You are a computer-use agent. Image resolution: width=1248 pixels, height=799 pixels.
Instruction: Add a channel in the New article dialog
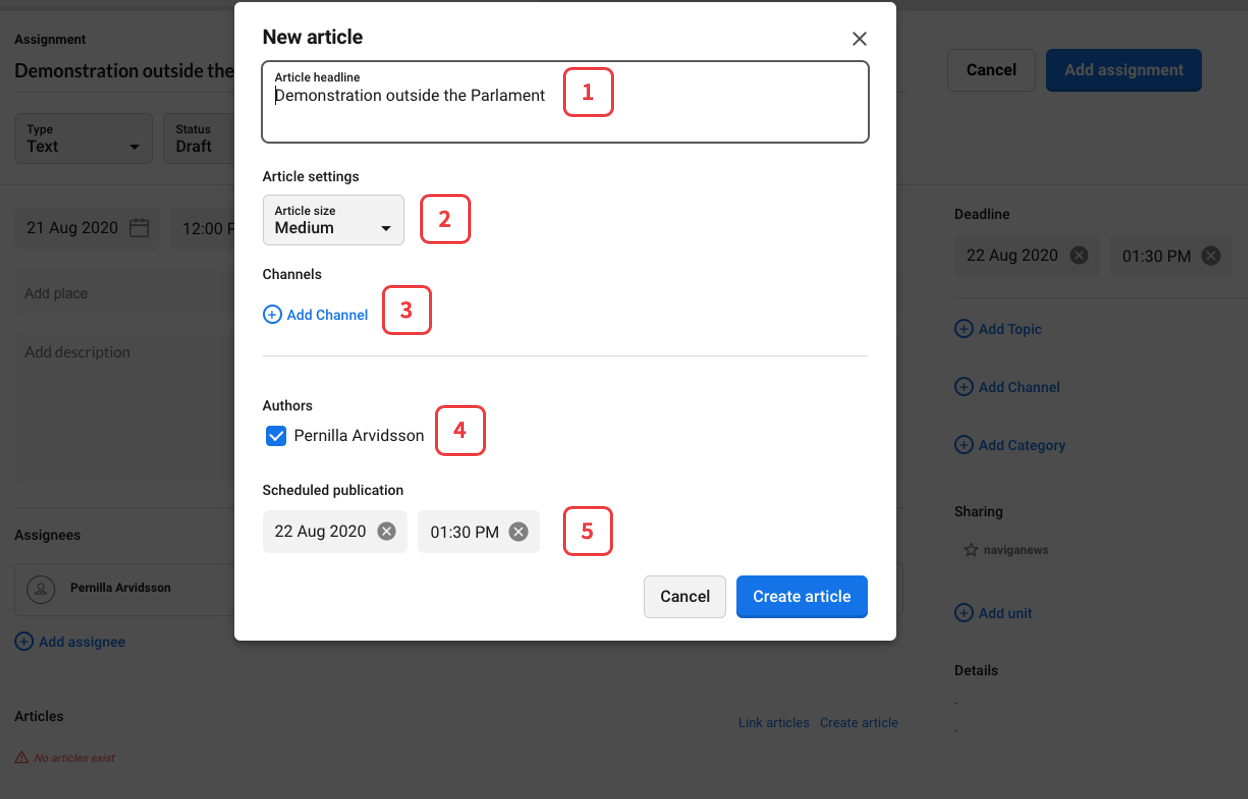[316, 315]
